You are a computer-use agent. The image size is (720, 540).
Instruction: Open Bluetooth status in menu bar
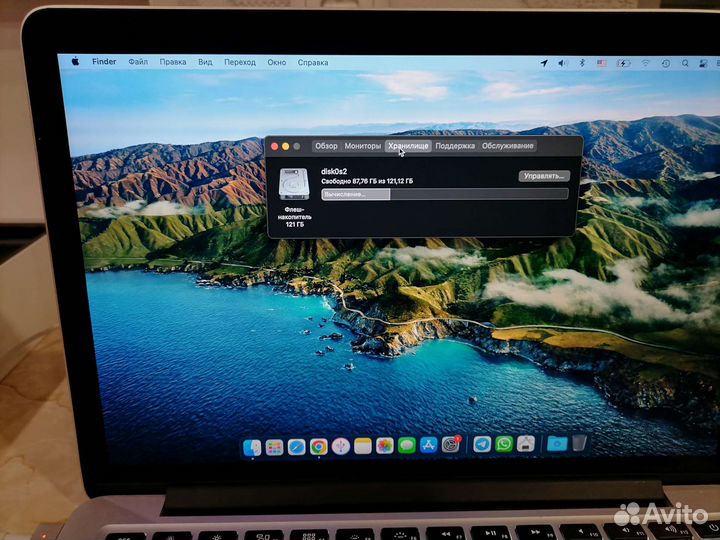point(582,63)
